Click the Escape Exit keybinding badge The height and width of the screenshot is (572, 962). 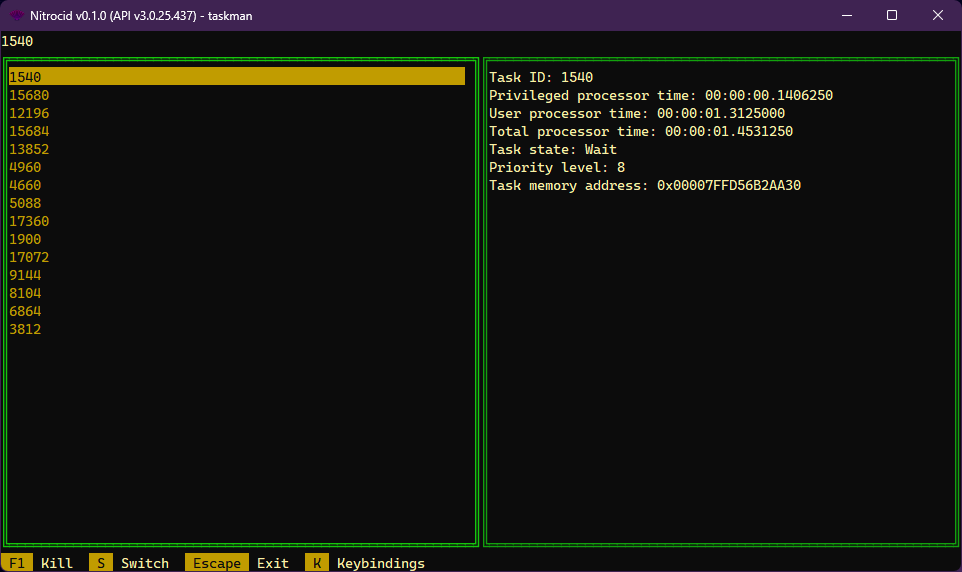(x=217, y=563)
